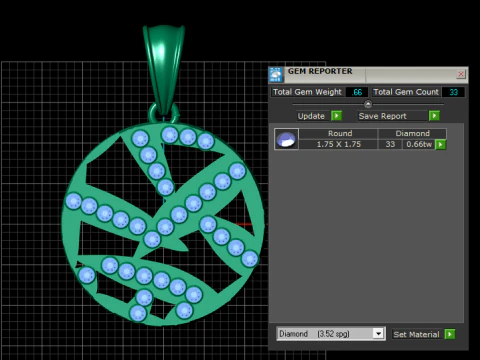Screen dimensions: 480x360
Task: Click the 1.75 X 1.75 size cell
Action: pos(339,144)
